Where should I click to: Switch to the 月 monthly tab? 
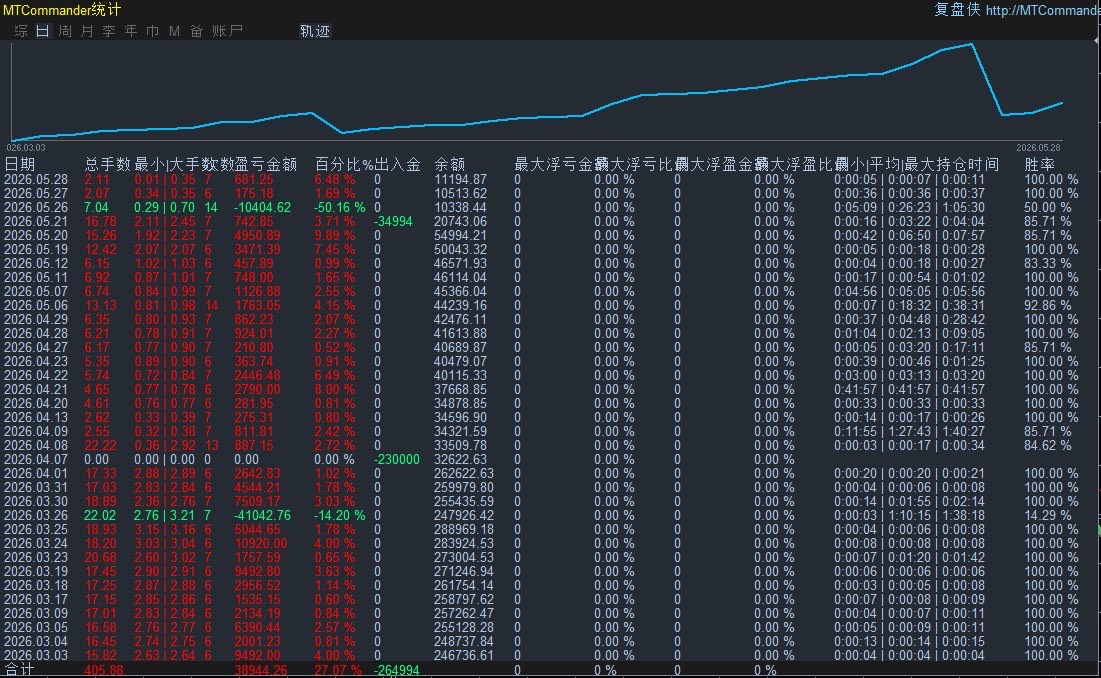tap(87, 31)
